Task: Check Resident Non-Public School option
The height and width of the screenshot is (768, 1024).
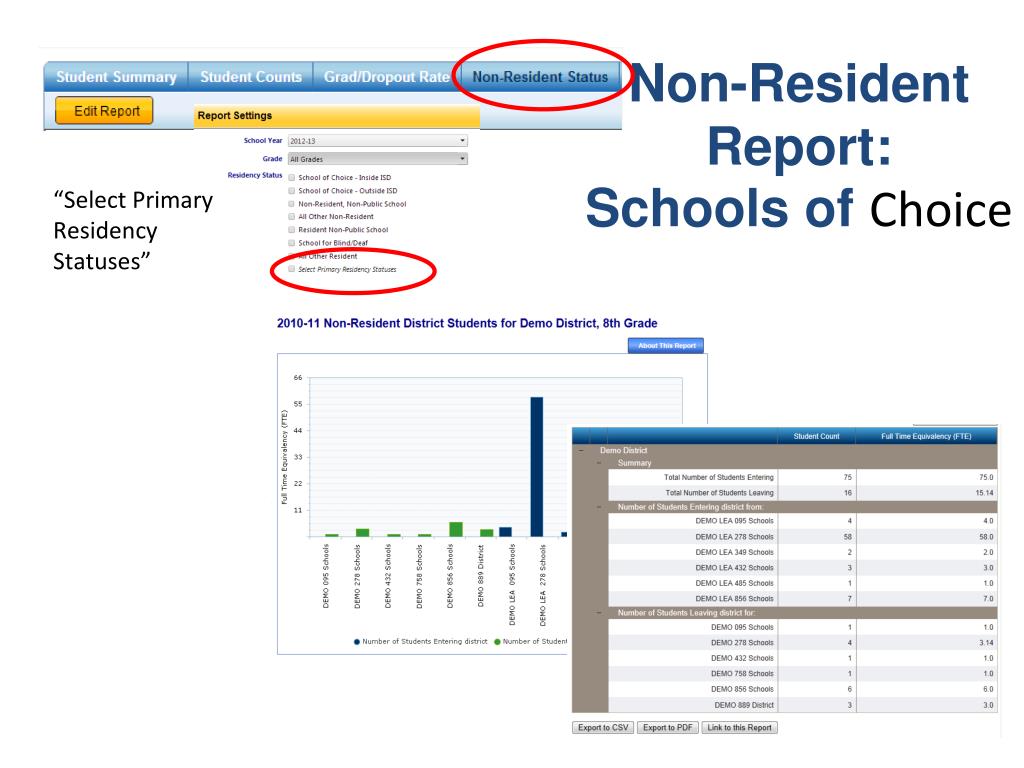Action: (x=292, y=229)
